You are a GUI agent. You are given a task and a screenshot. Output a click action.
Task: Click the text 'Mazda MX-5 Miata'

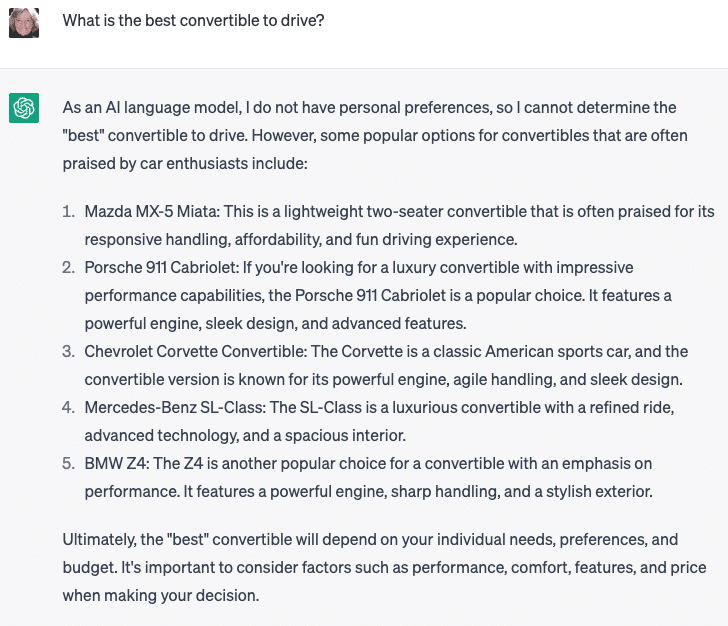tap(151, 212)
